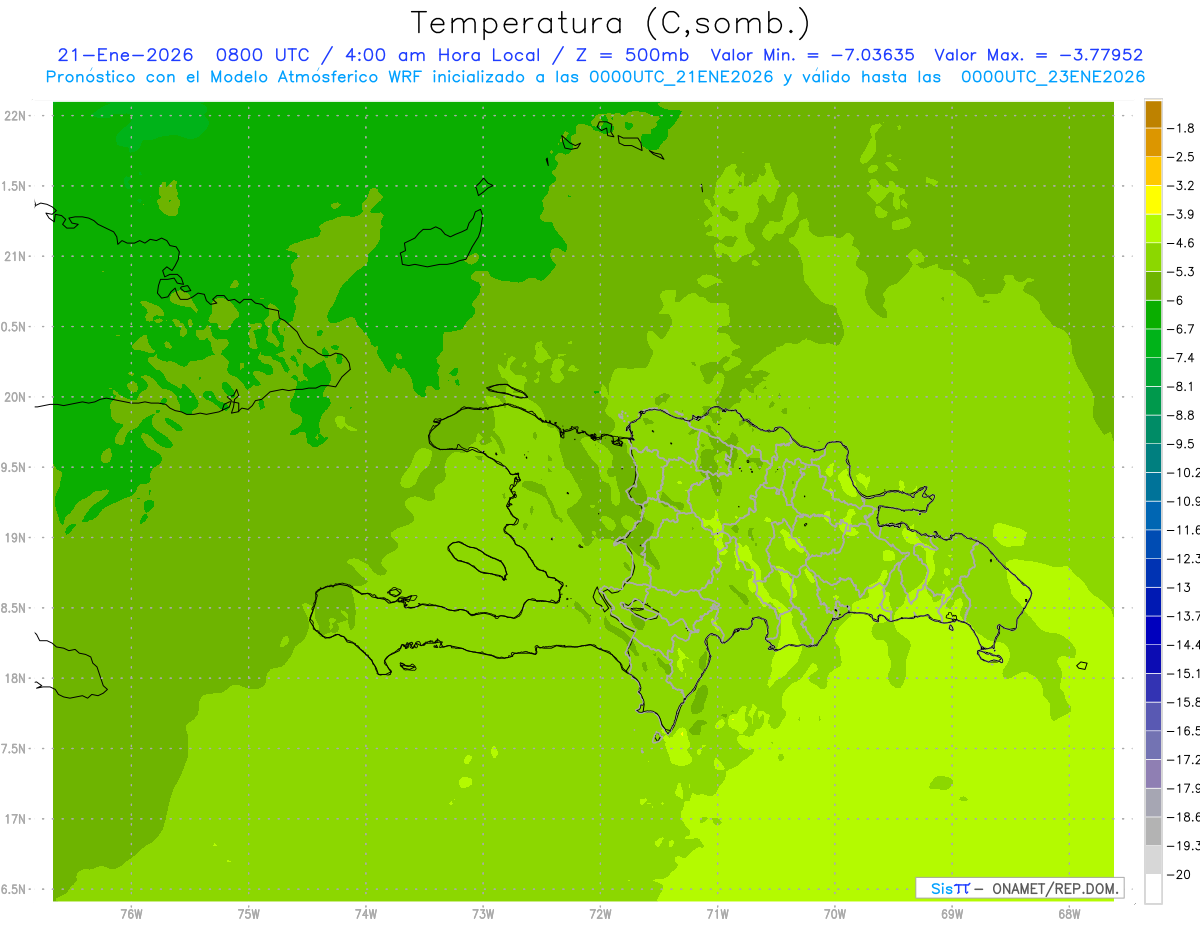Screen dimensions: 1200x927
Task: Click the '69W' longitude axis label
Action: [952, 914]
